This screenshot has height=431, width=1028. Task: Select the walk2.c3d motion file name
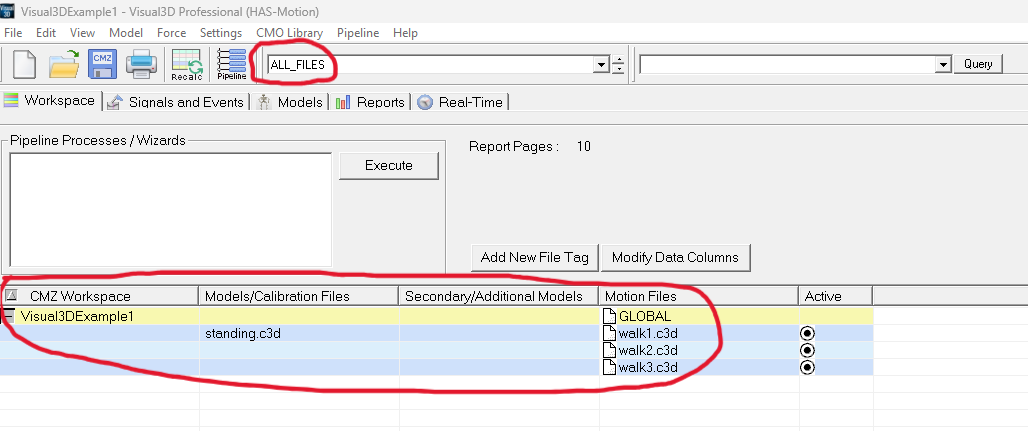(x=648, y=350)
